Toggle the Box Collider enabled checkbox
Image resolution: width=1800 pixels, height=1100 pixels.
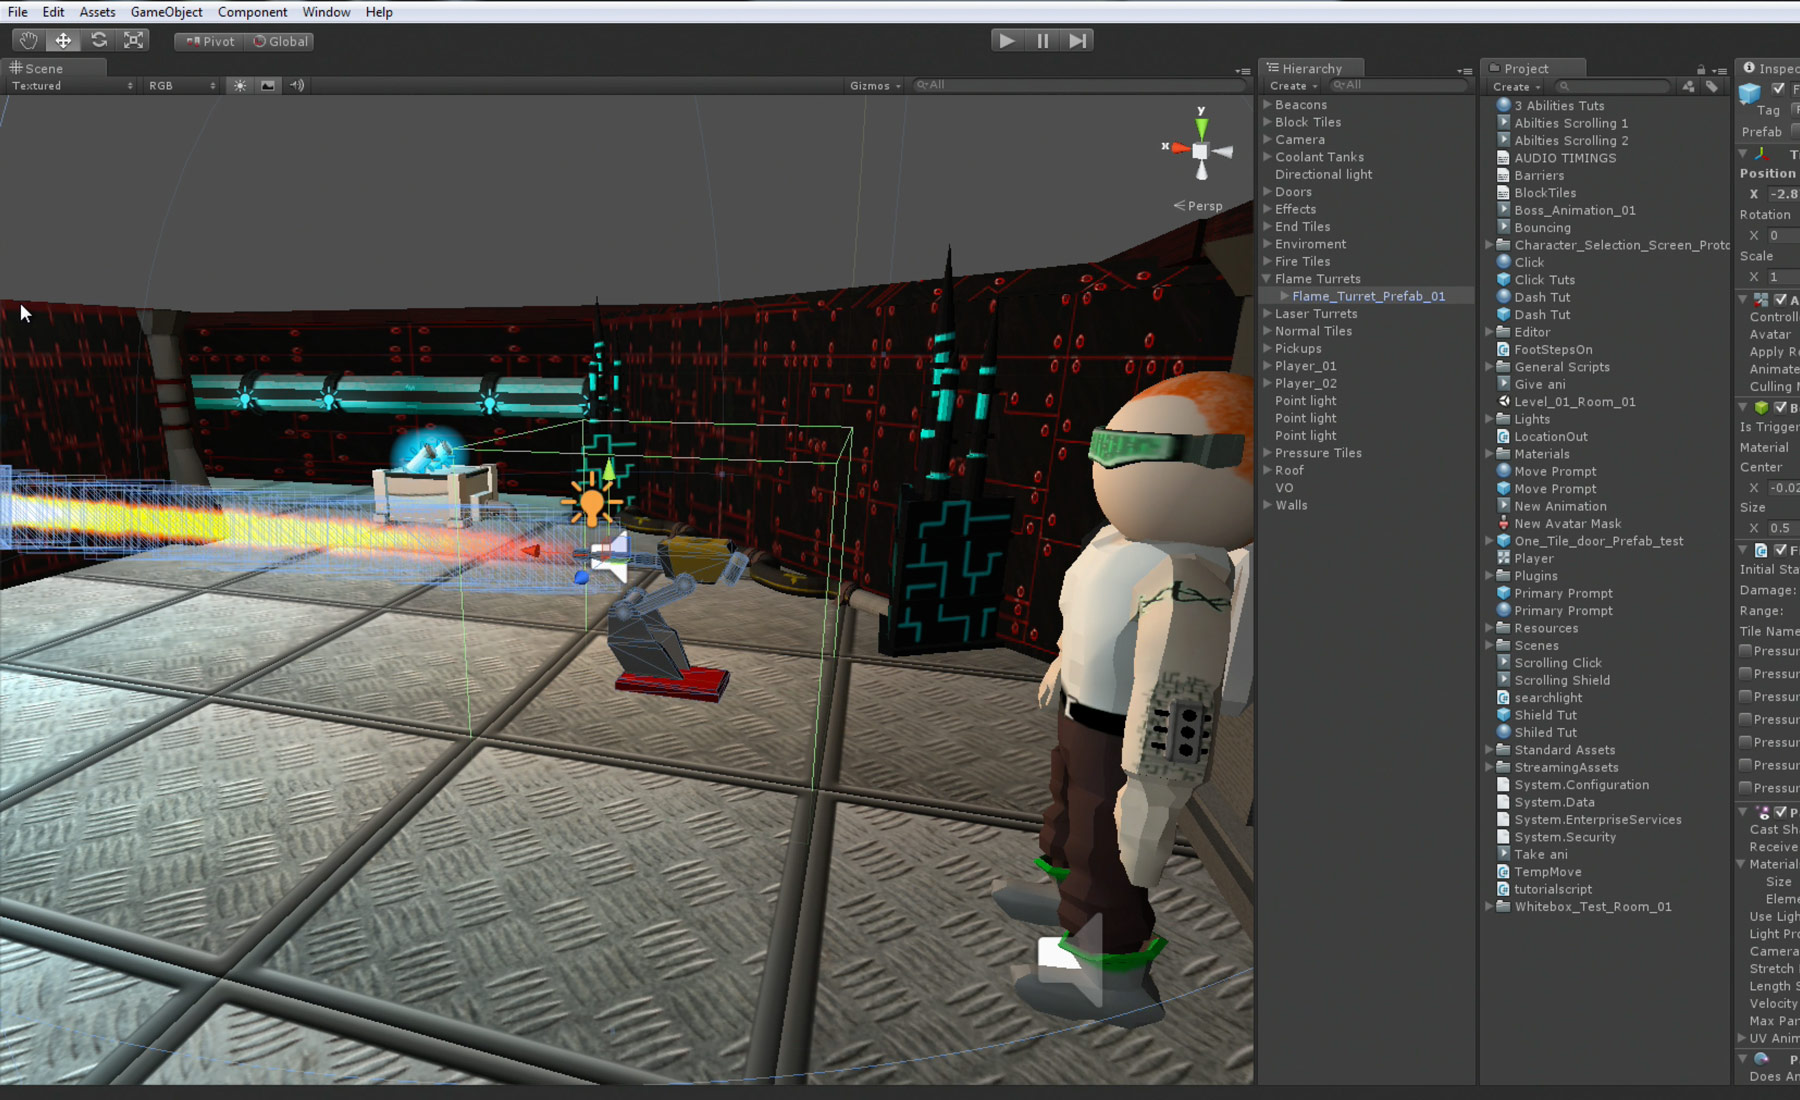click(x=1780, y=407)
